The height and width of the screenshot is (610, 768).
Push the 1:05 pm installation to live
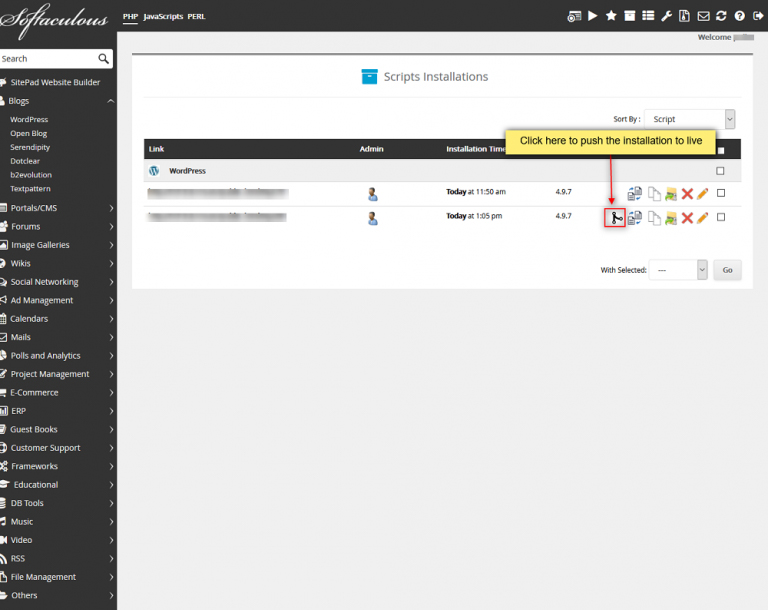click(x=615, y=218)
